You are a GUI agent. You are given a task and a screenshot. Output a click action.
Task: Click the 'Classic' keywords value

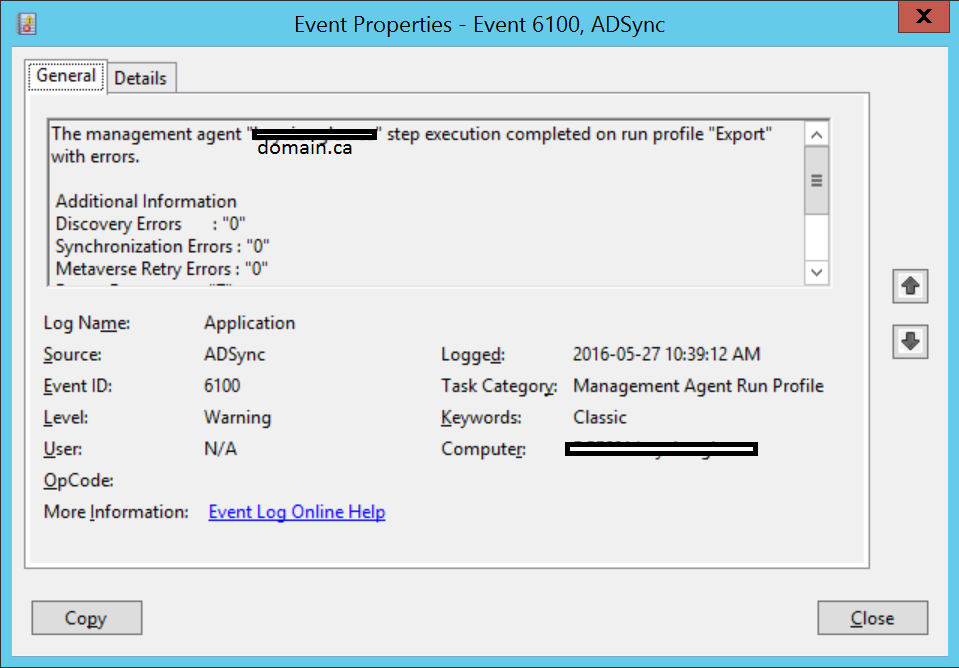click(600, 417)
